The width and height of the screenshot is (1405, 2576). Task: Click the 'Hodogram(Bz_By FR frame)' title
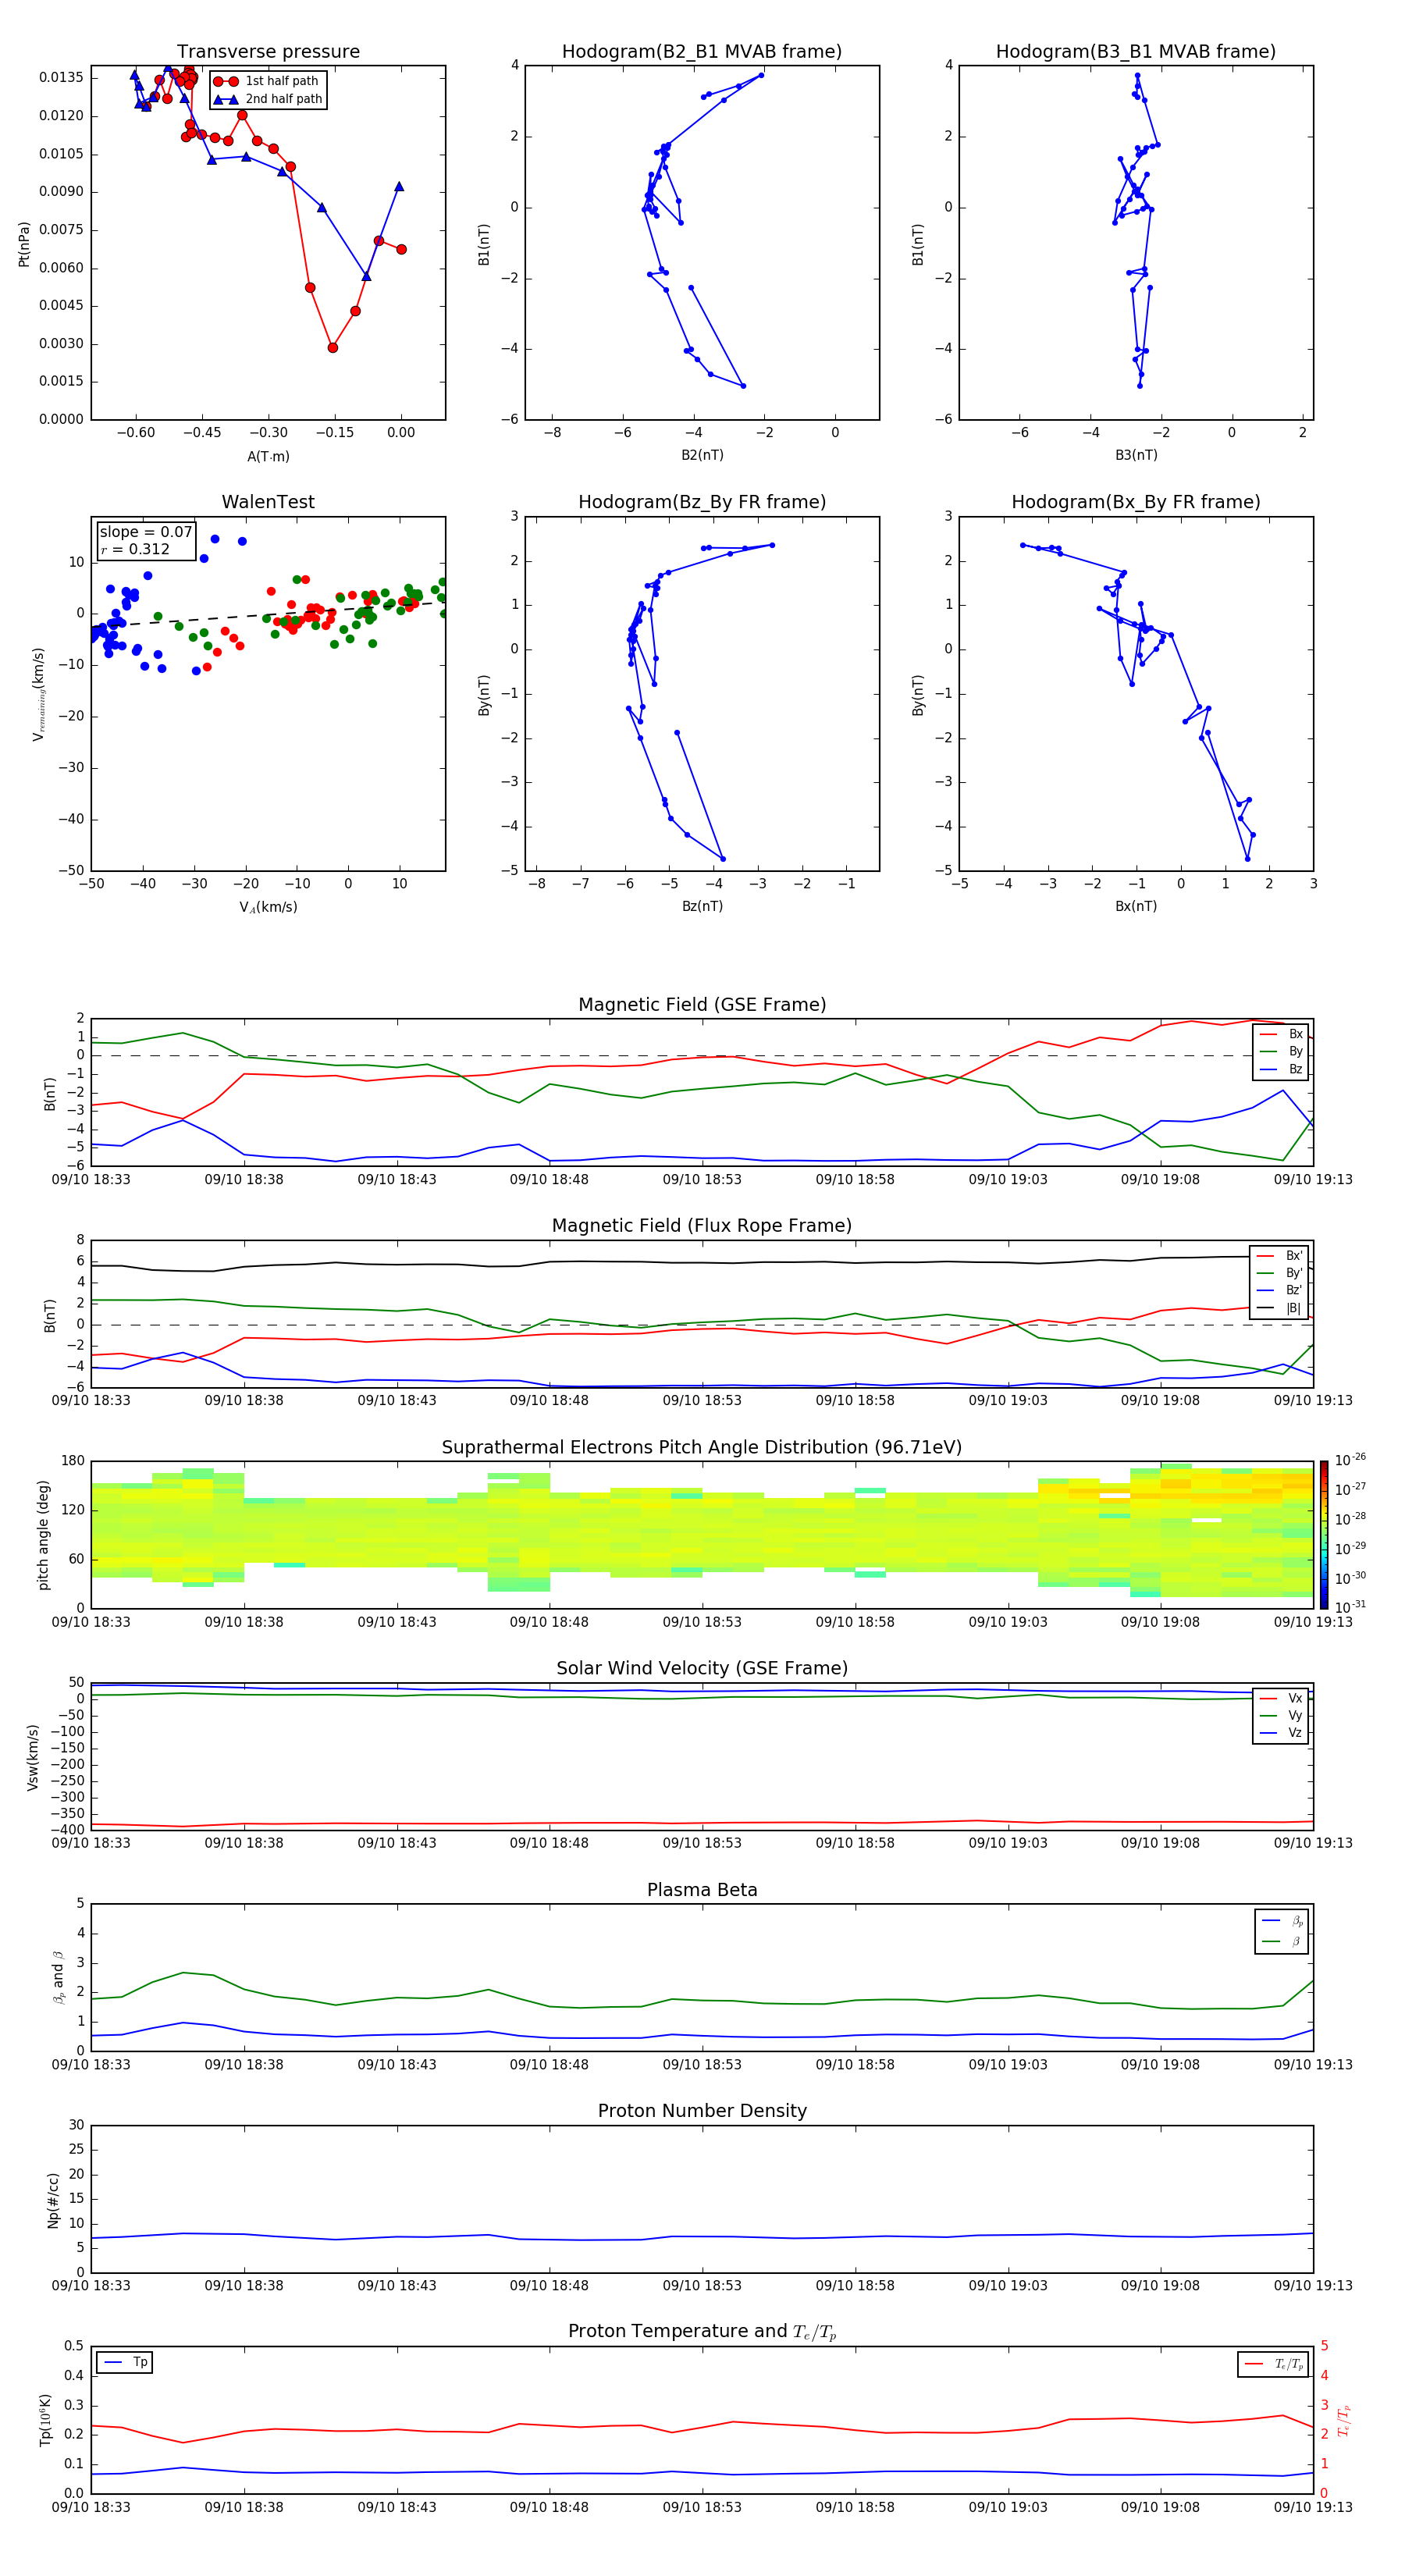pos(702,502)
